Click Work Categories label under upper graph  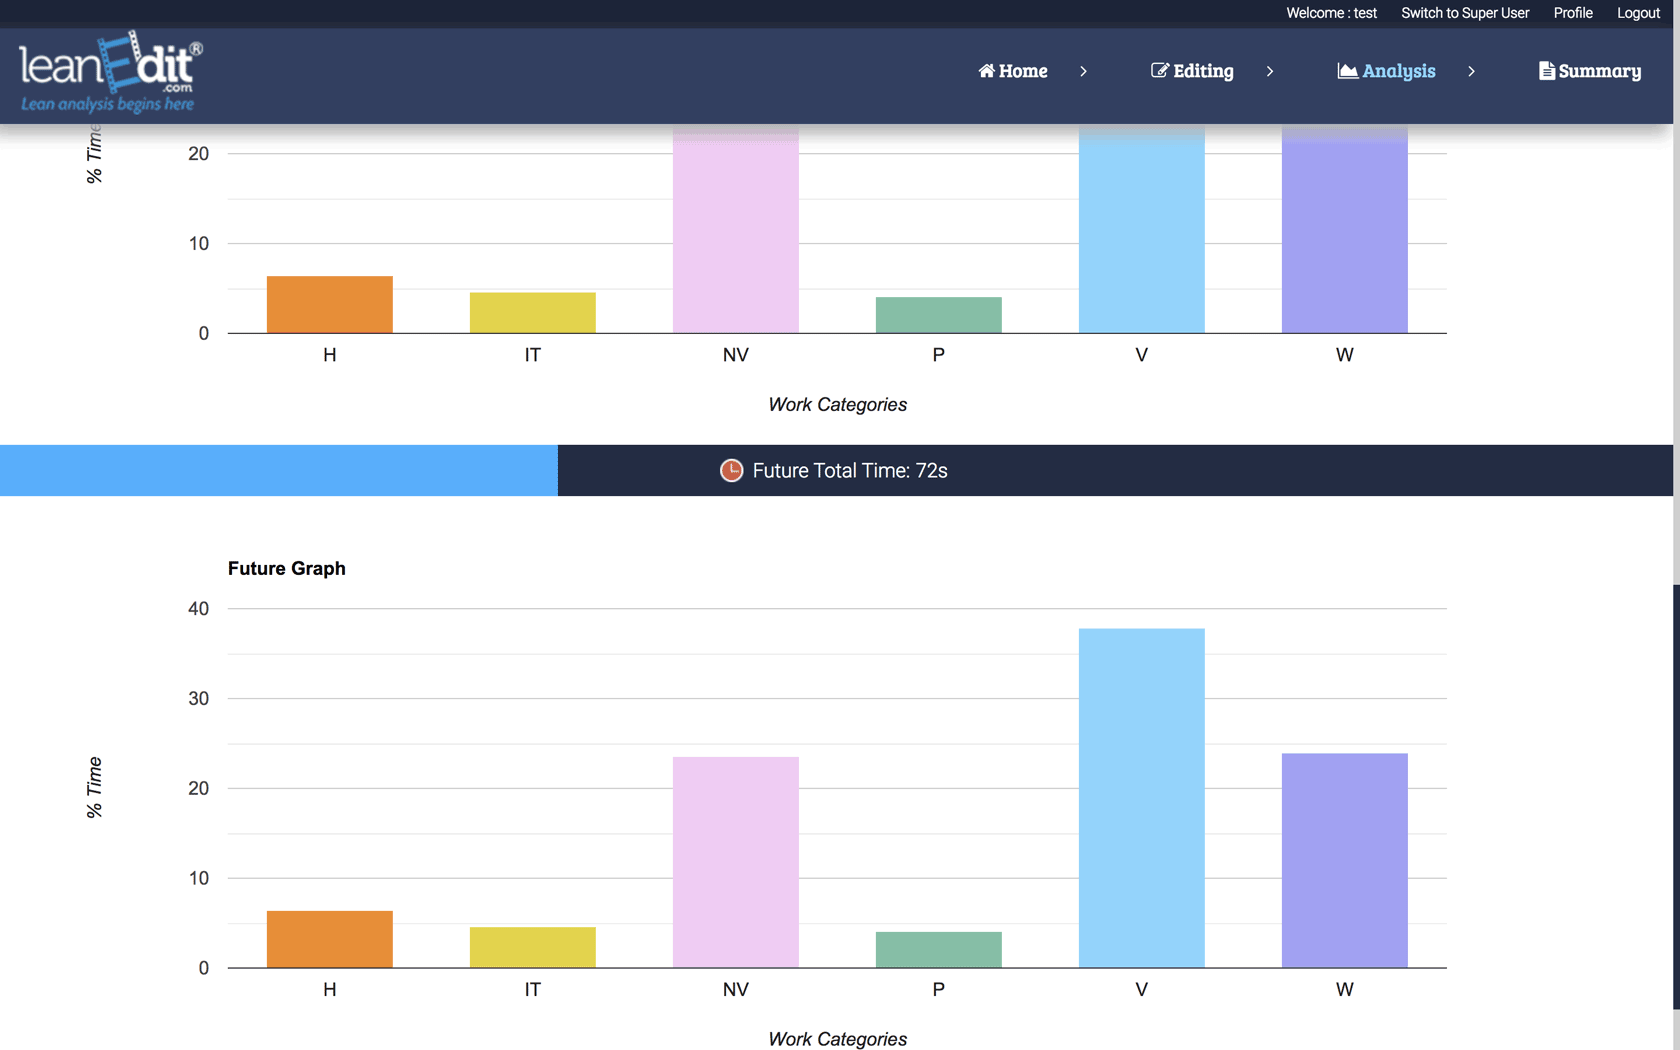pyautogui.click(x=838, y=405)
